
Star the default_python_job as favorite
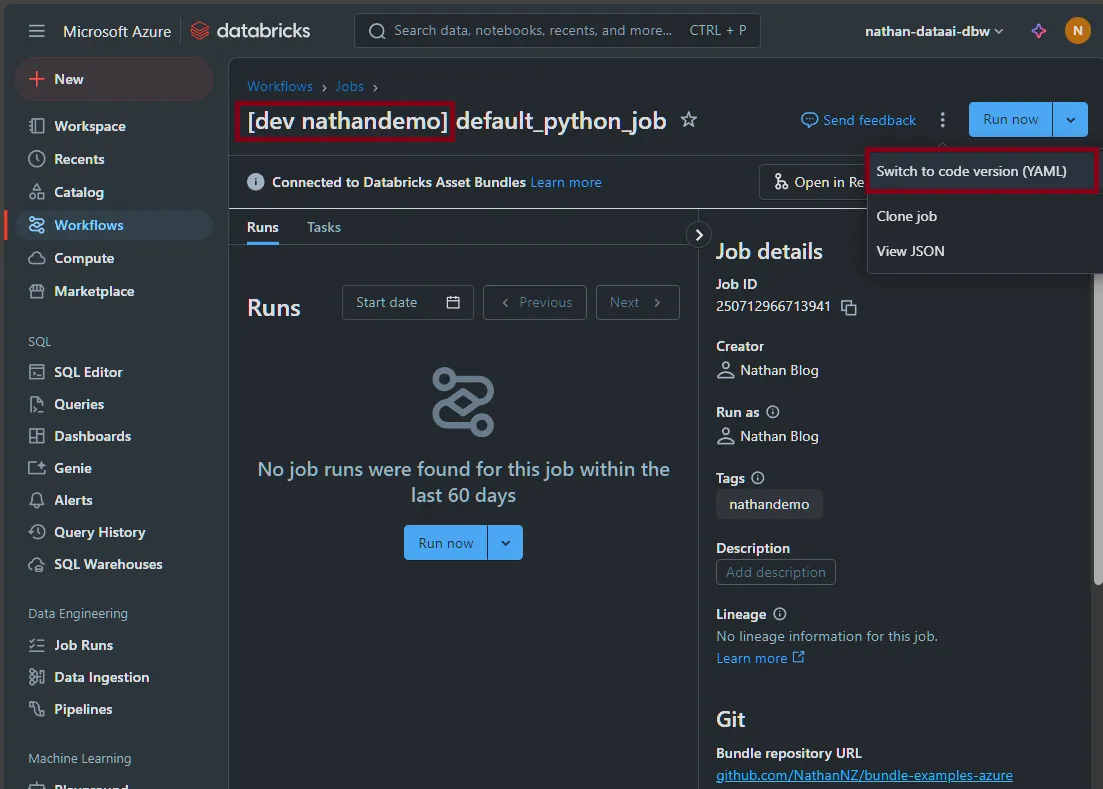tap(688, 120)
